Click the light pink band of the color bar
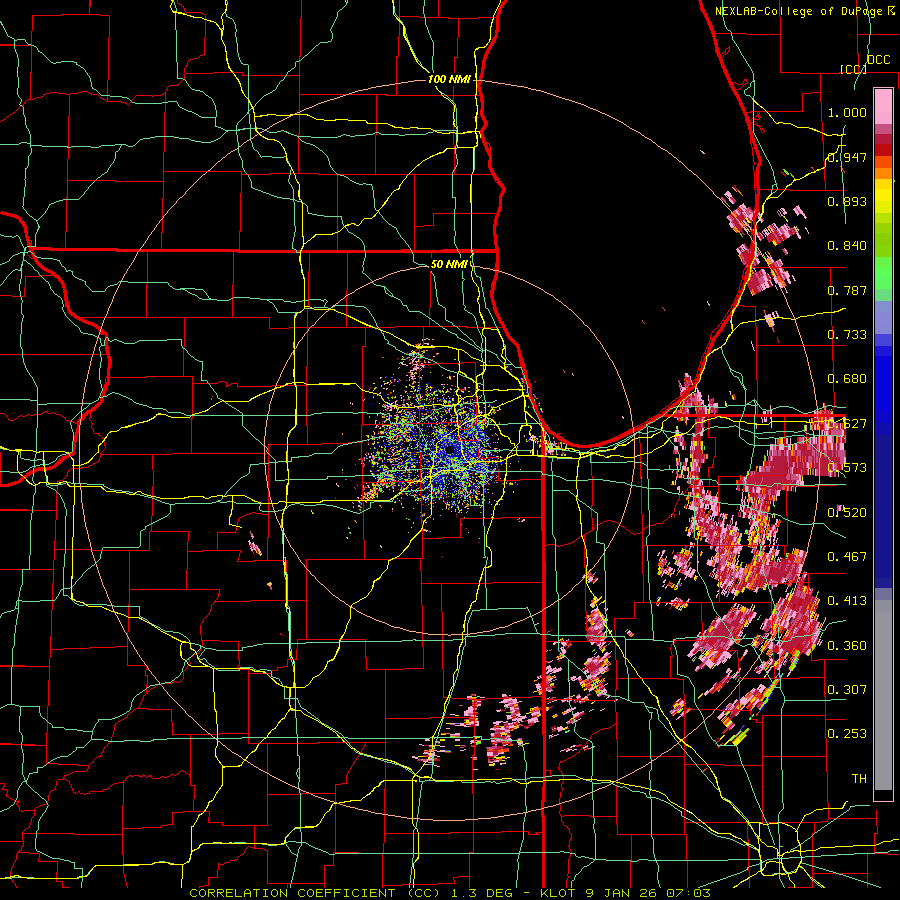The image size is (900, 900). click(883, 107)
